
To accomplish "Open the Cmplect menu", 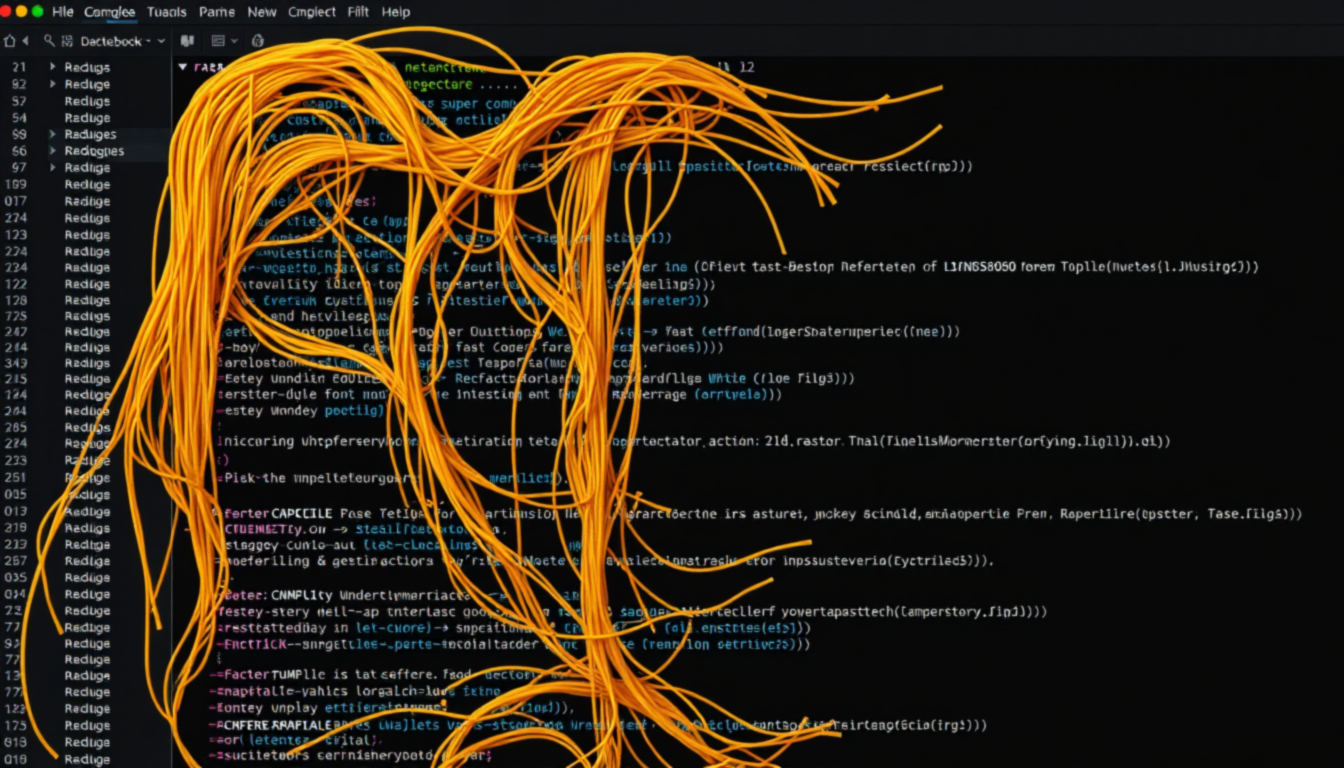I will pyautogui.click(x=312, y=12).
